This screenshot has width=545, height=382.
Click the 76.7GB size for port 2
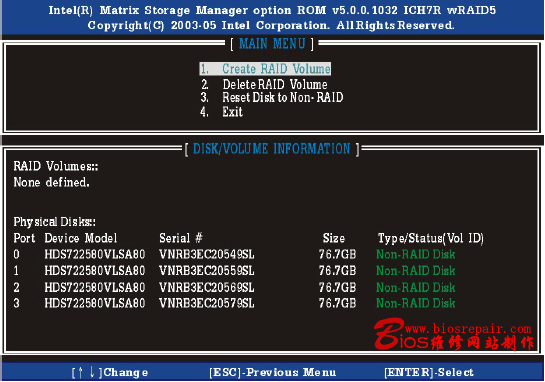pos(337,287)
